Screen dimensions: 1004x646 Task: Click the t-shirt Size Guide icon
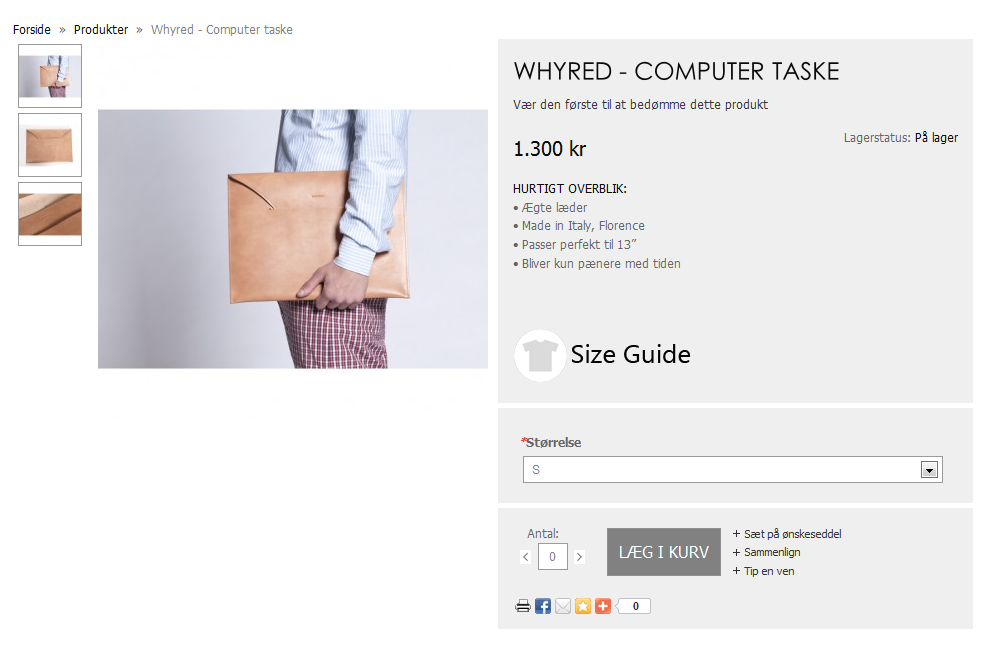(x=540, y=355)
